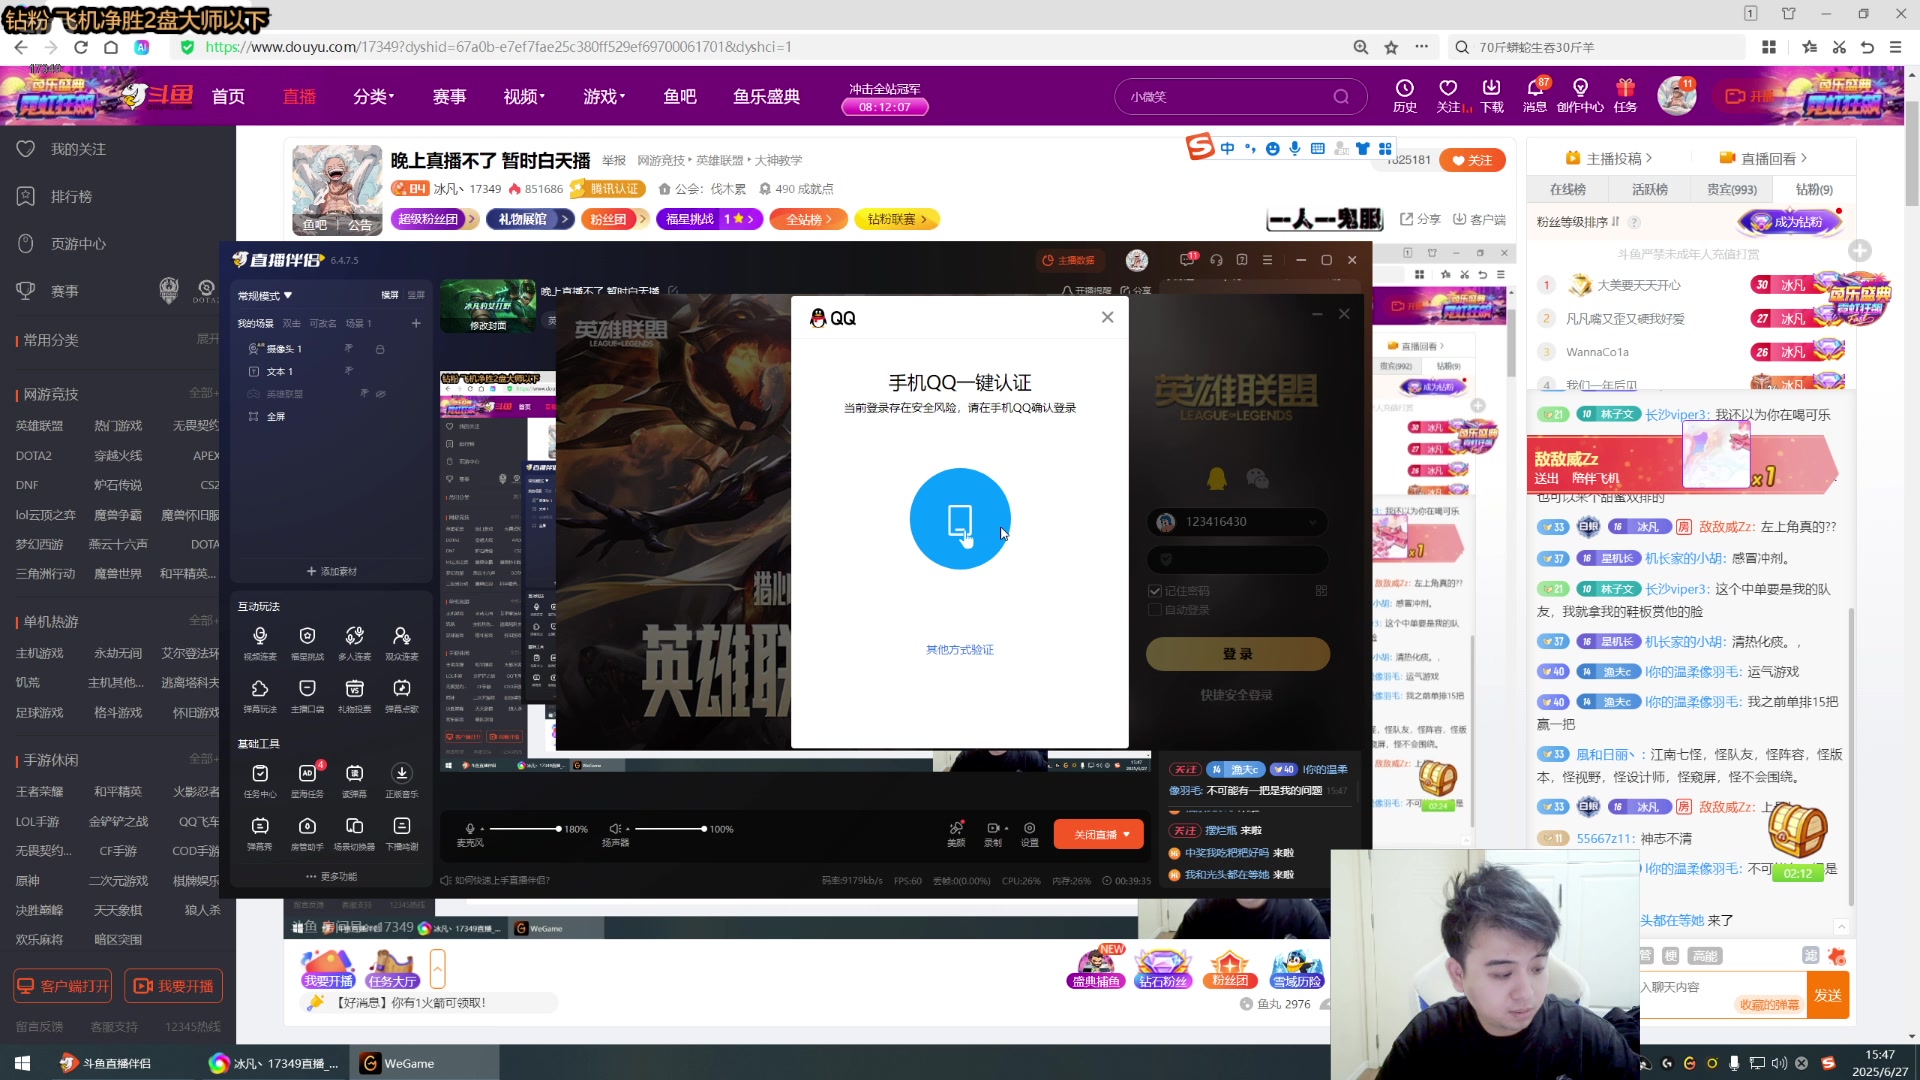Viewport: 1920px width, 1080px height.
Task: Open 星海任务 with red badge
Action: click(x=307, y=780)
